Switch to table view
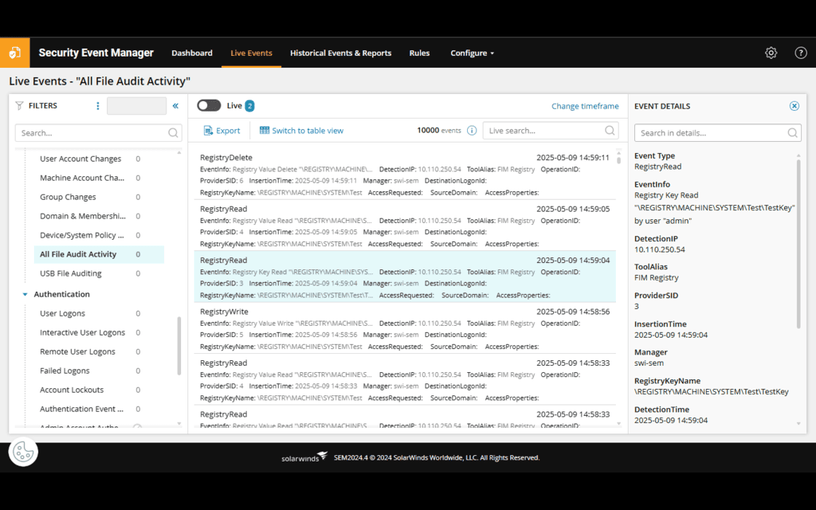This screenshot has height=510, width=816. coord(301,131)
